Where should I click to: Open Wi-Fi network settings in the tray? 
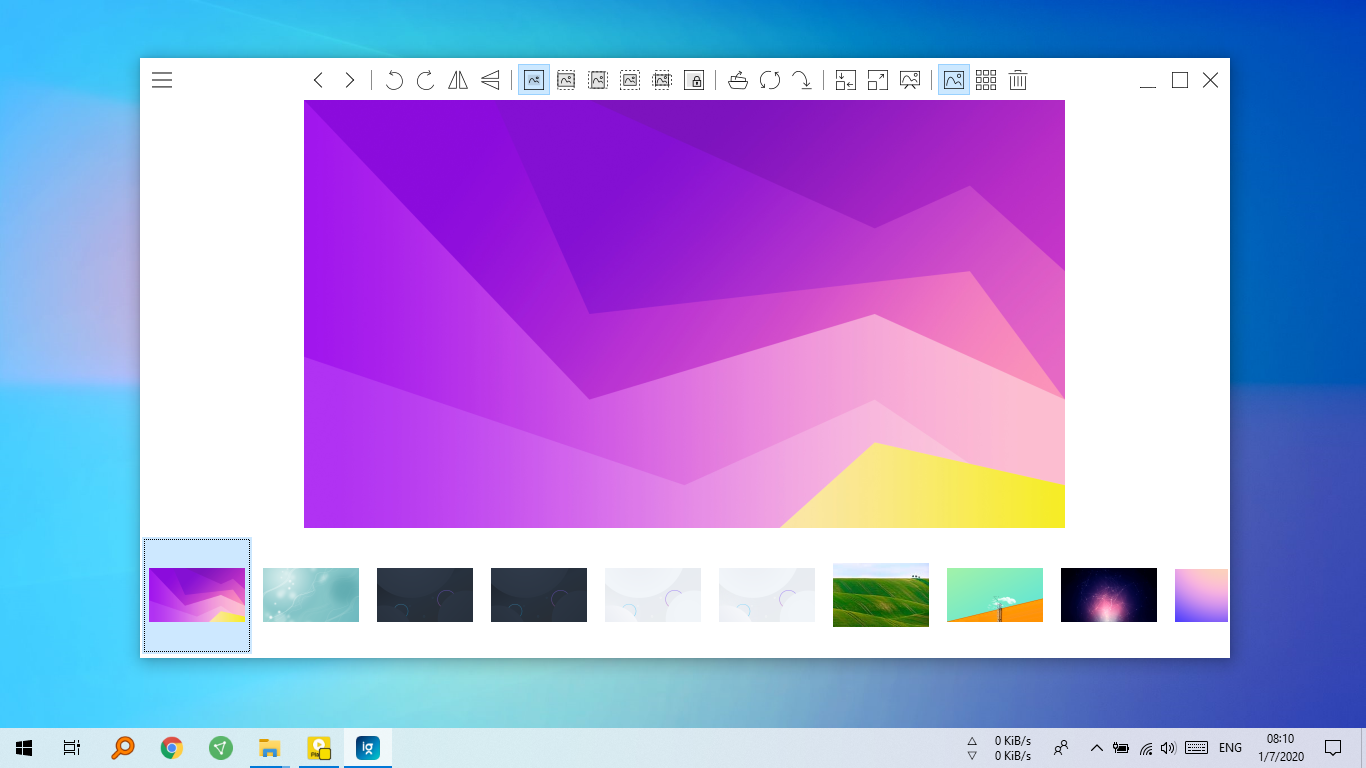pyautogui.click(x=1146, y=748)
